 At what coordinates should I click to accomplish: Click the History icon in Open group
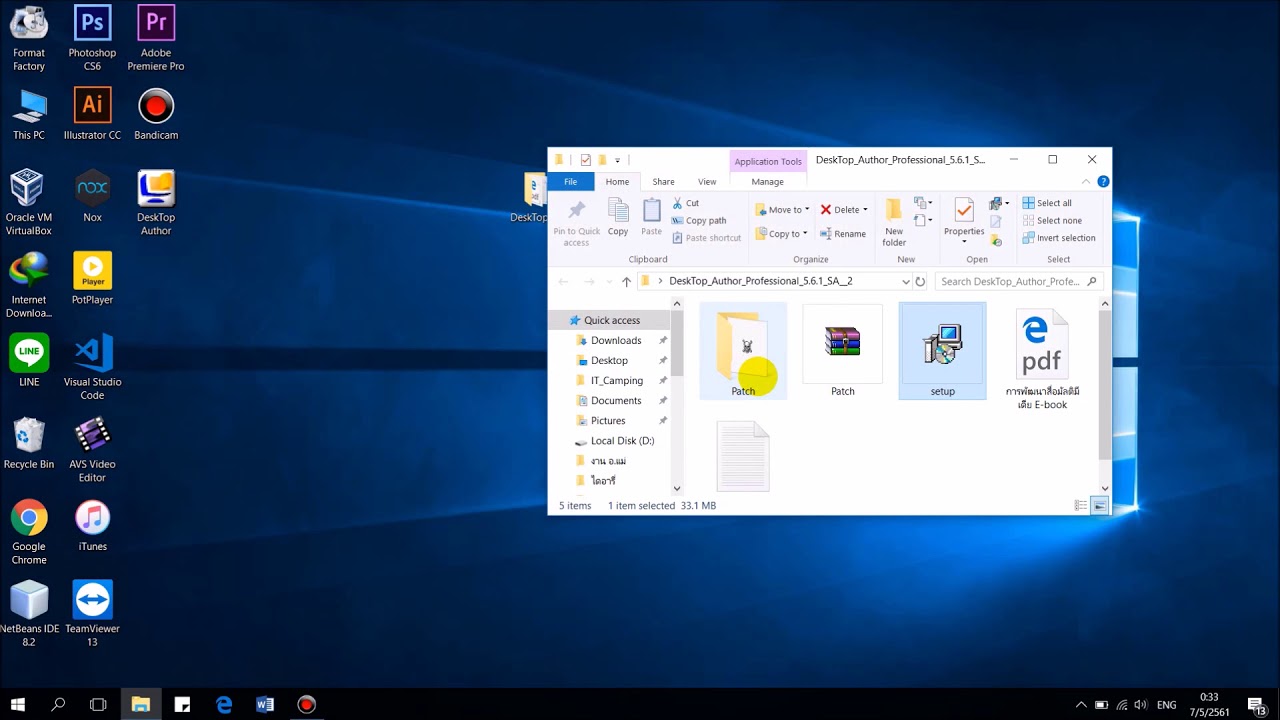click(x=996, y=240)
